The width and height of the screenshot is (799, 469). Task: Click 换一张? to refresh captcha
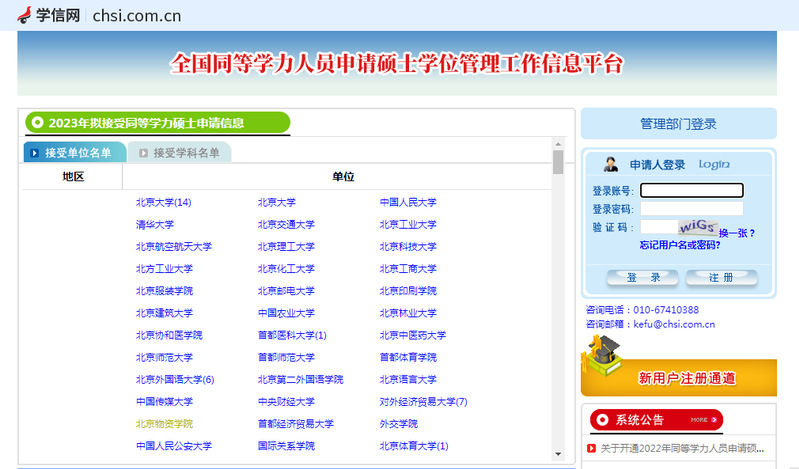point(737,233)
